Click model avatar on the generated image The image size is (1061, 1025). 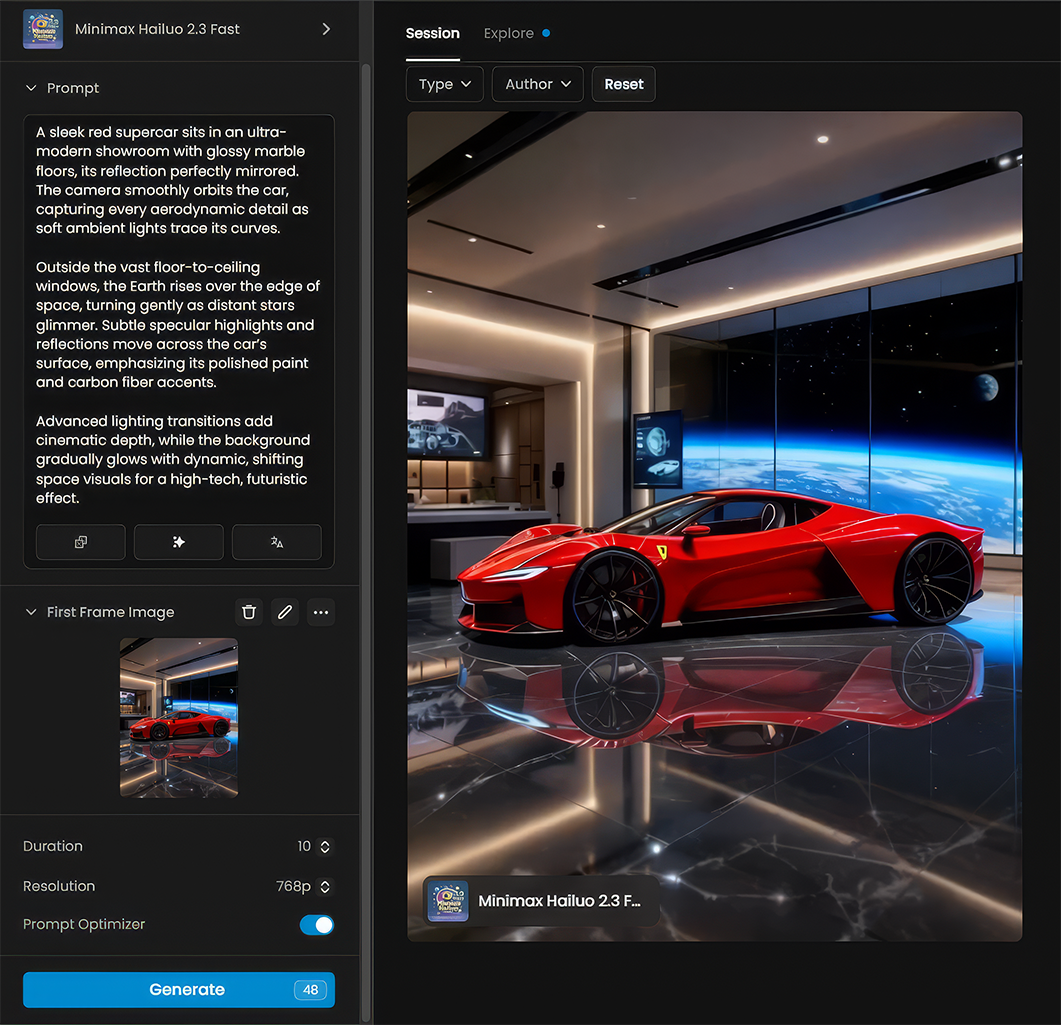click(448, 900)
